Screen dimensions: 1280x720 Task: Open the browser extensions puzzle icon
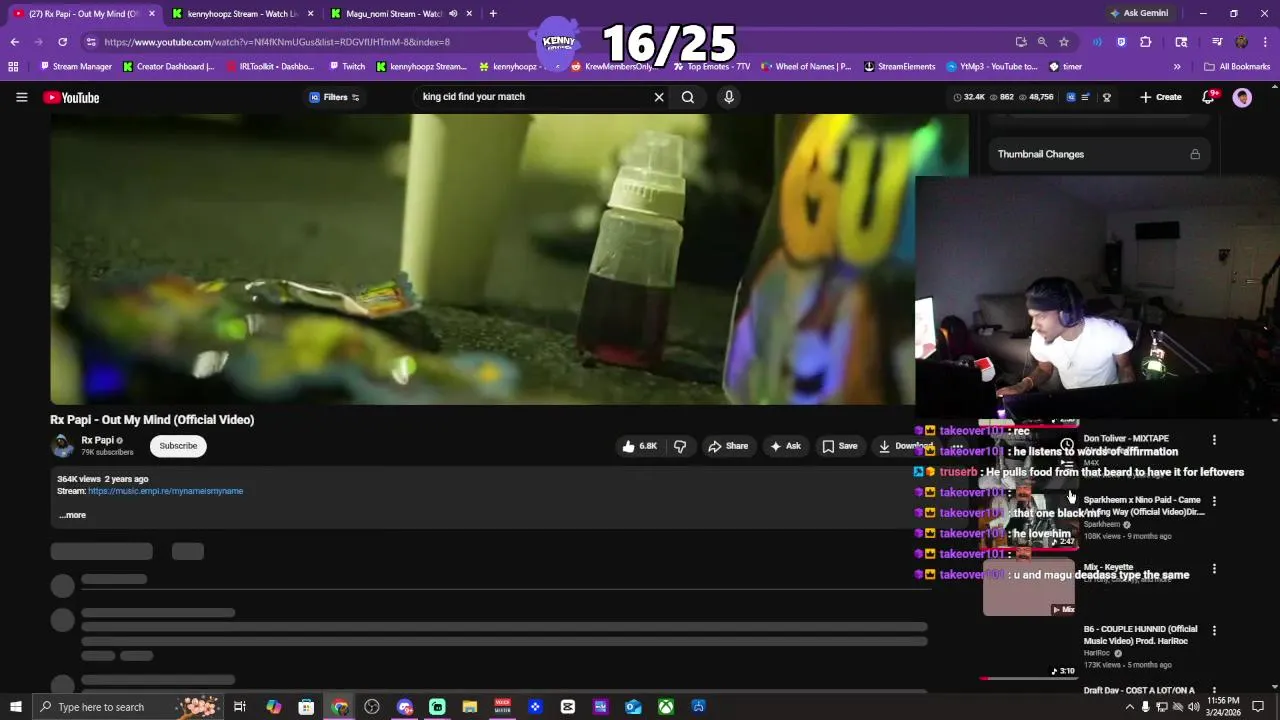pos(1146,42)
